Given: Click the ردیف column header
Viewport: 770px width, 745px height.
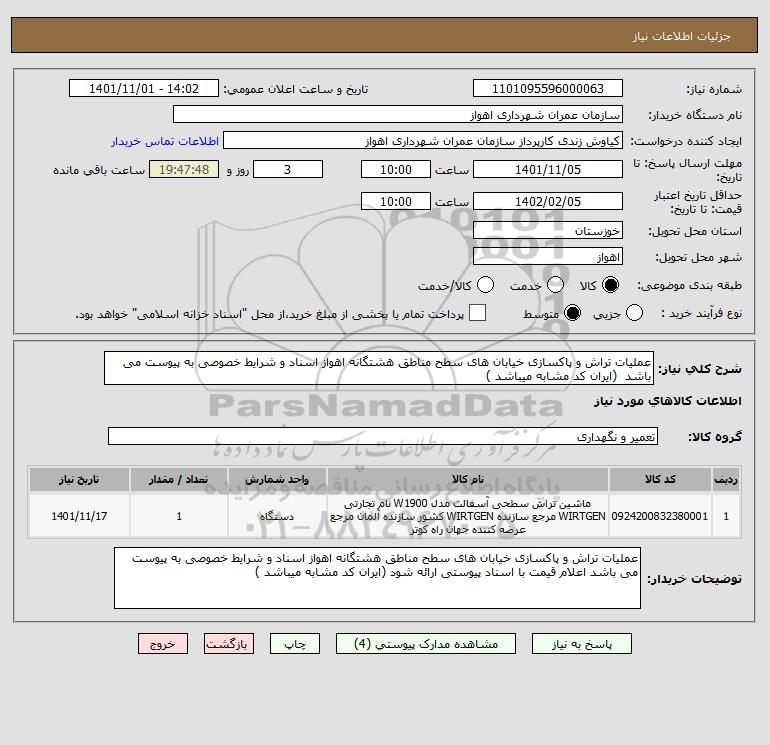Looking at the screenshot, I should tap(726, 479).
